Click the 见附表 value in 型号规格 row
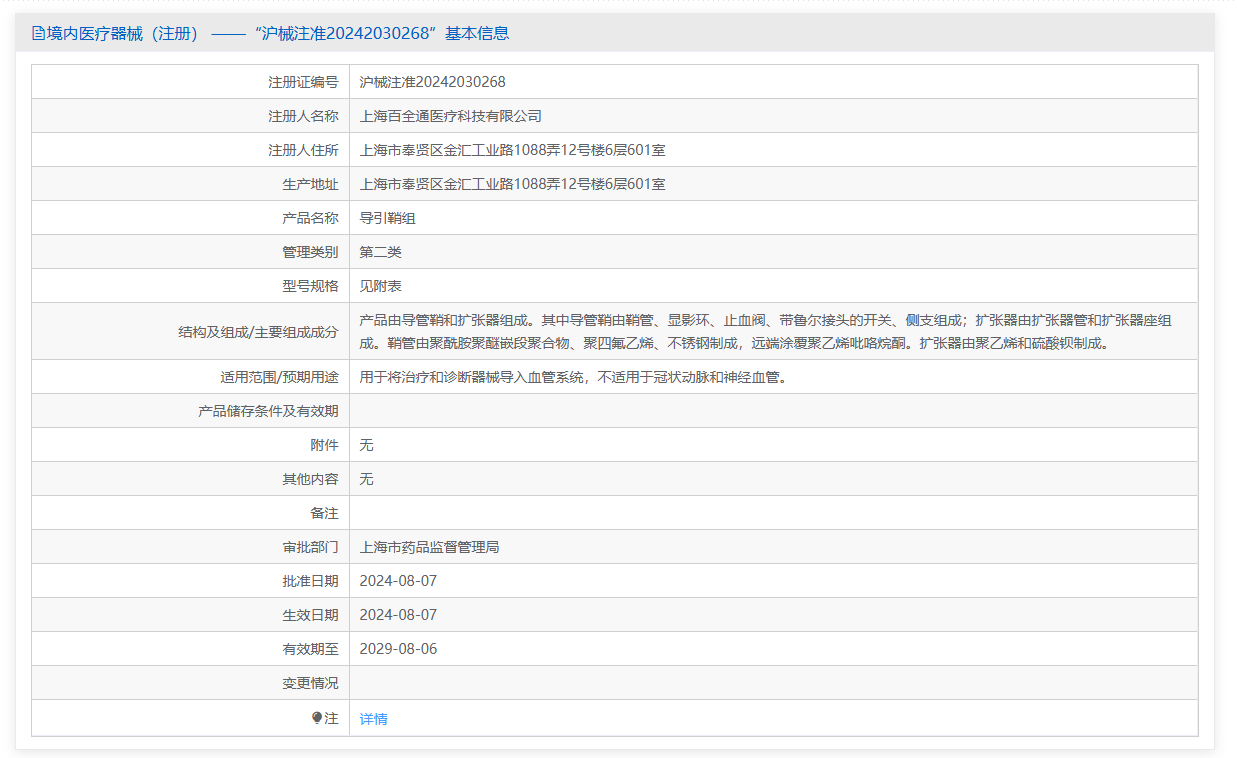Image resolution: width=1237 pixels, height=758 pixels. [380, 286]
